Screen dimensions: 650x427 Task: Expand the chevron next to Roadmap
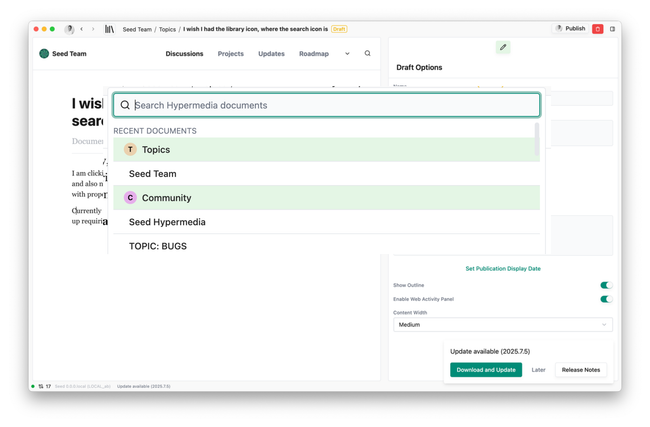pos(347,54)
